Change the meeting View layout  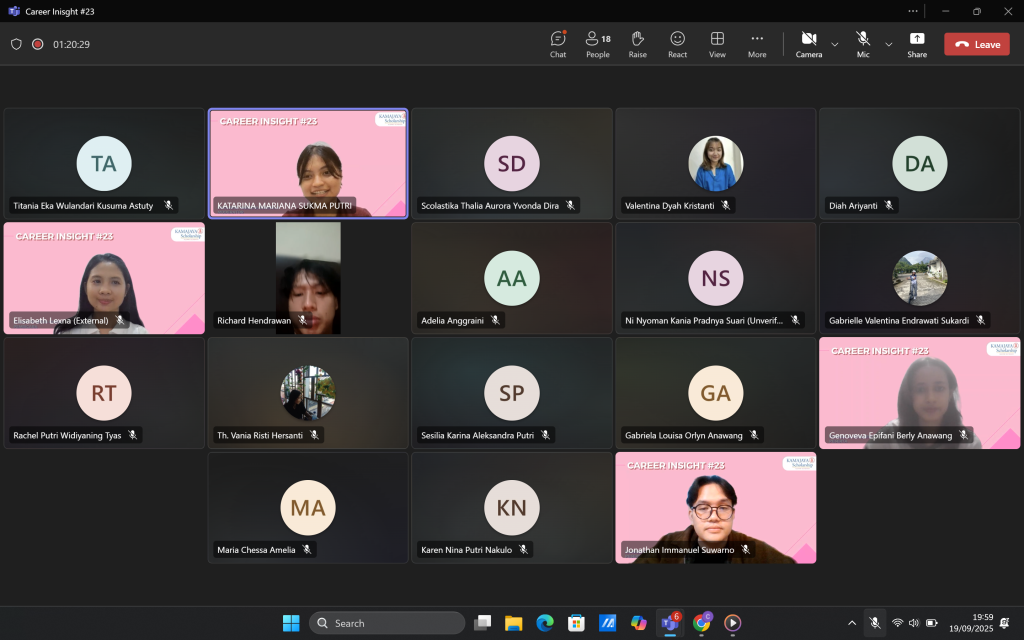coord(717,44)
